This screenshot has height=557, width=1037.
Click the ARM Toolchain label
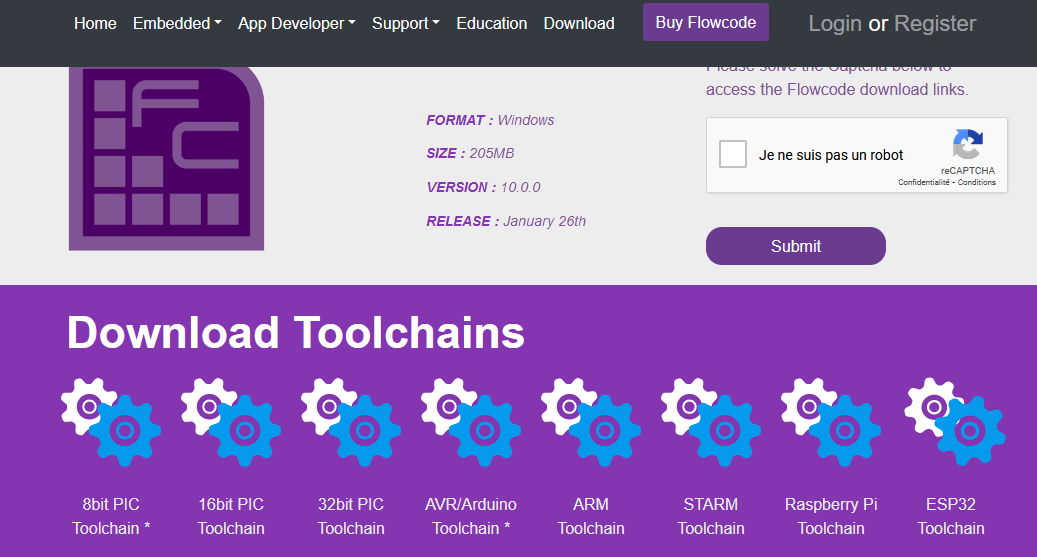591,516
